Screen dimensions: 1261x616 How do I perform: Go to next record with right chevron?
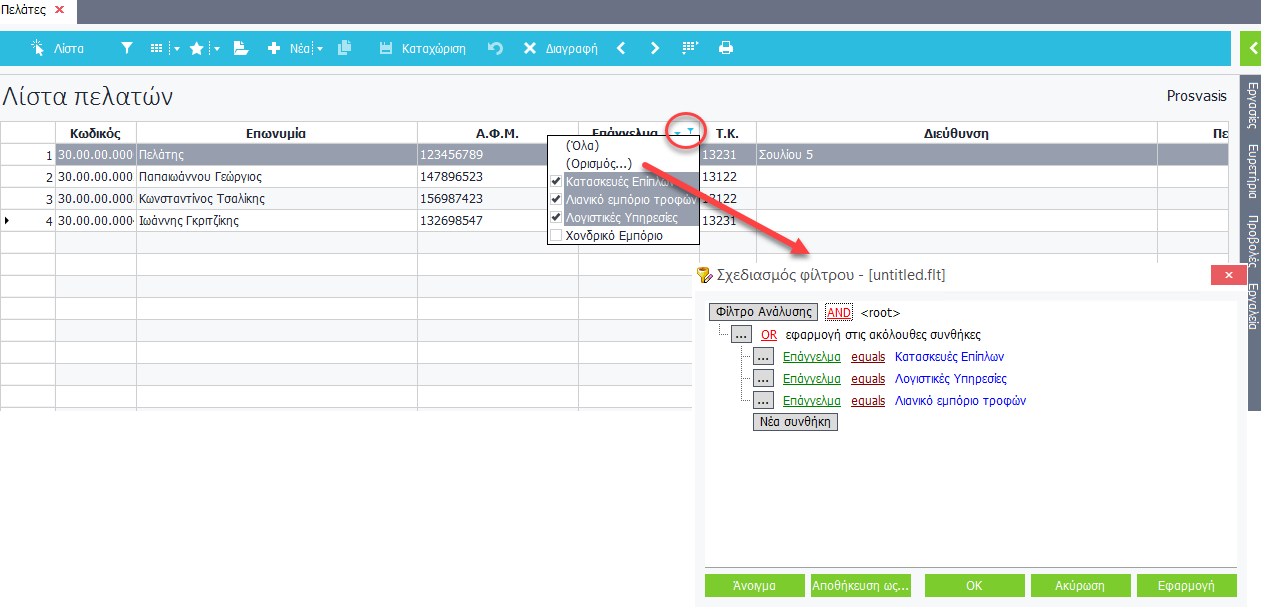[x=655, y=48]
